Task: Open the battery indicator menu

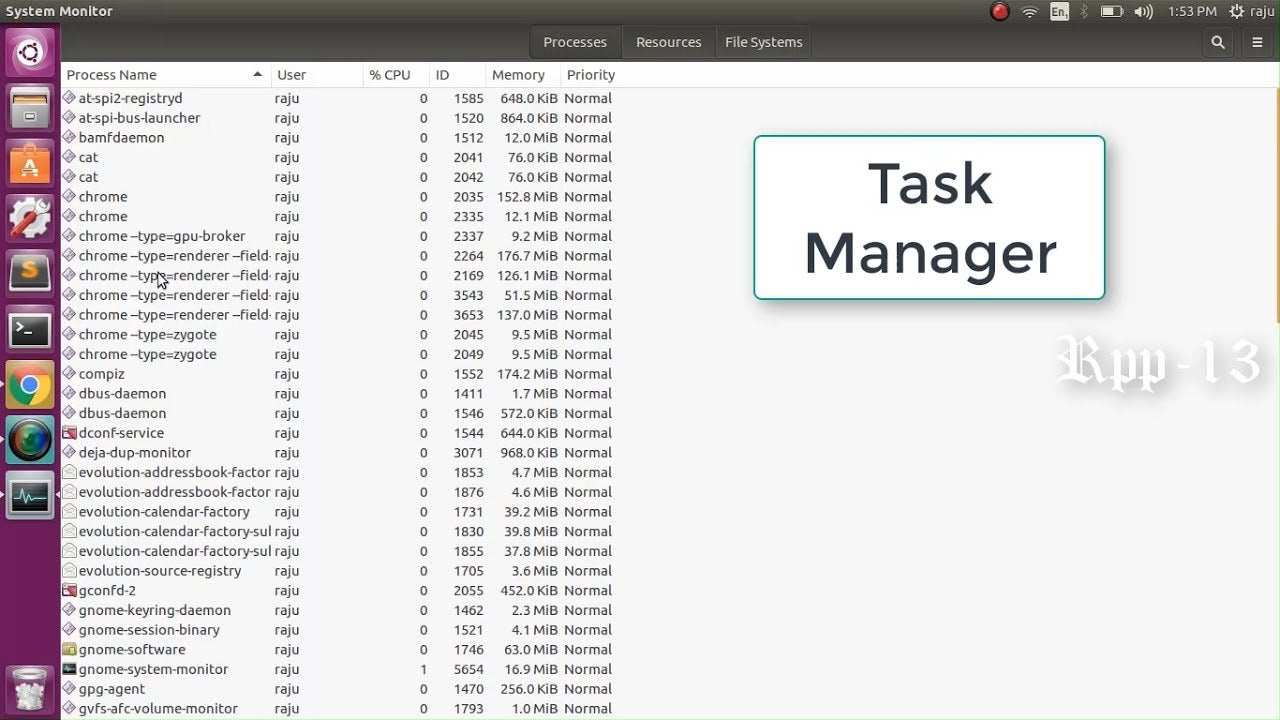Action: click(x=1112, y=11)
